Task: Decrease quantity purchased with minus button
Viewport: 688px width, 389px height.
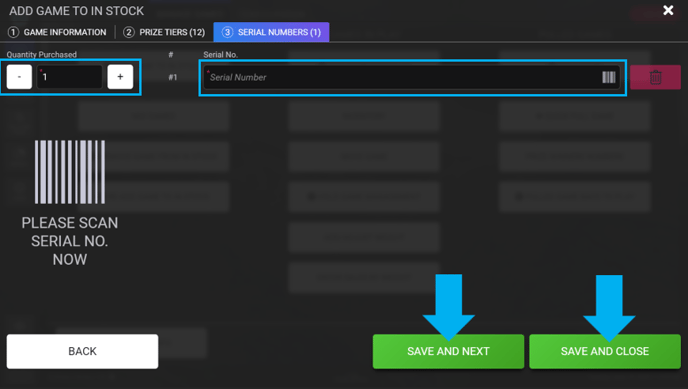Action: 19,77
